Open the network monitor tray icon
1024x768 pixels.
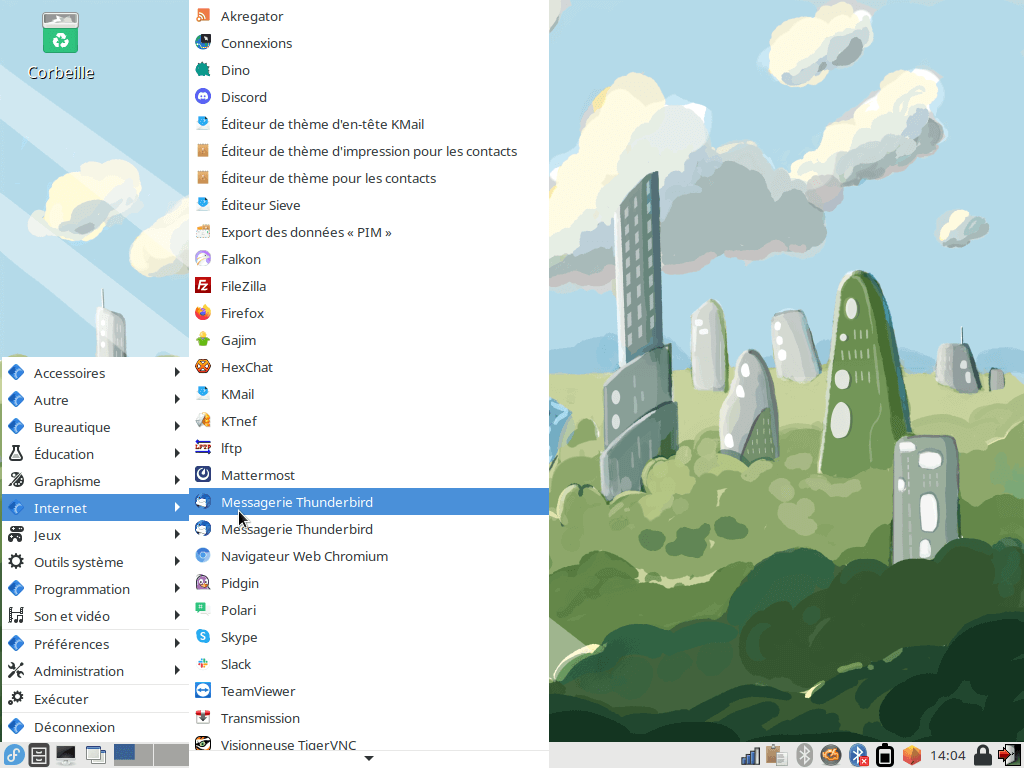click(x=750, y=756)
